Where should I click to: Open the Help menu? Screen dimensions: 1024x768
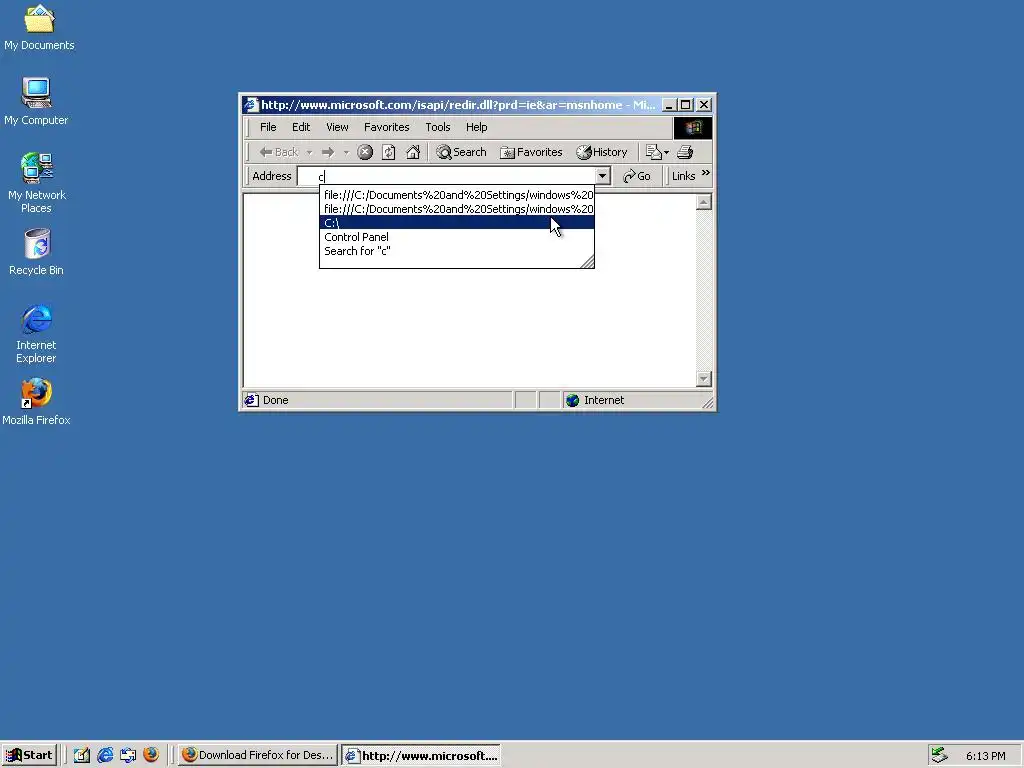click(x=476, y=127)
